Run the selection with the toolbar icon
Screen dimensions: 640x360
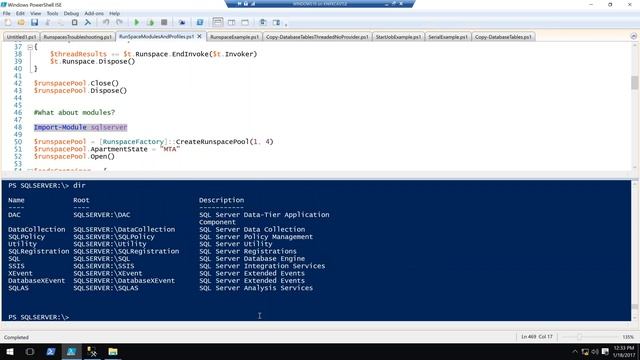click(x=150, y=22)
